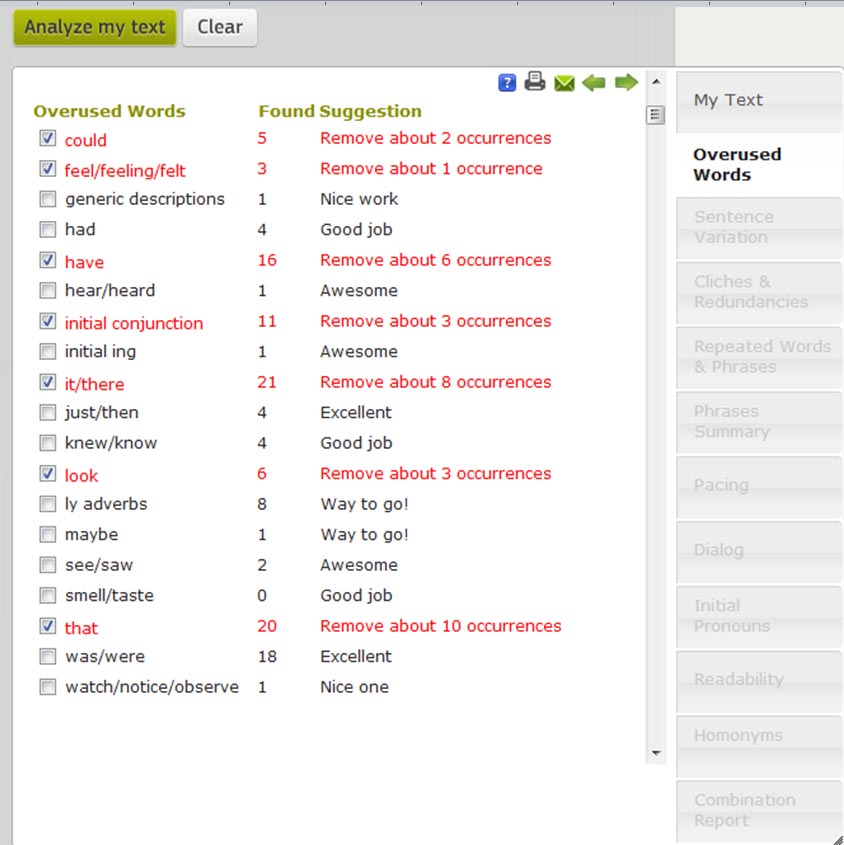Click the blue help question mark icon

507,83
